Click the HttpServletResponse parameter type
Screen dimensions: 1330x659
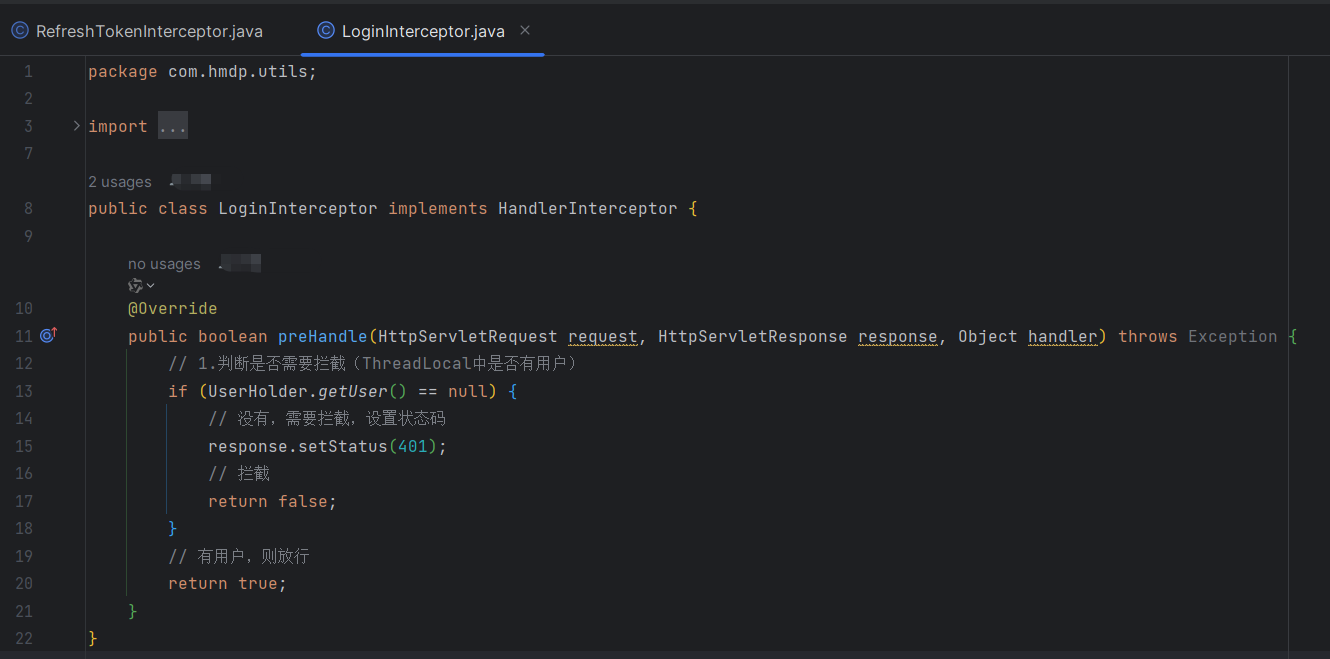click(753, 337)
